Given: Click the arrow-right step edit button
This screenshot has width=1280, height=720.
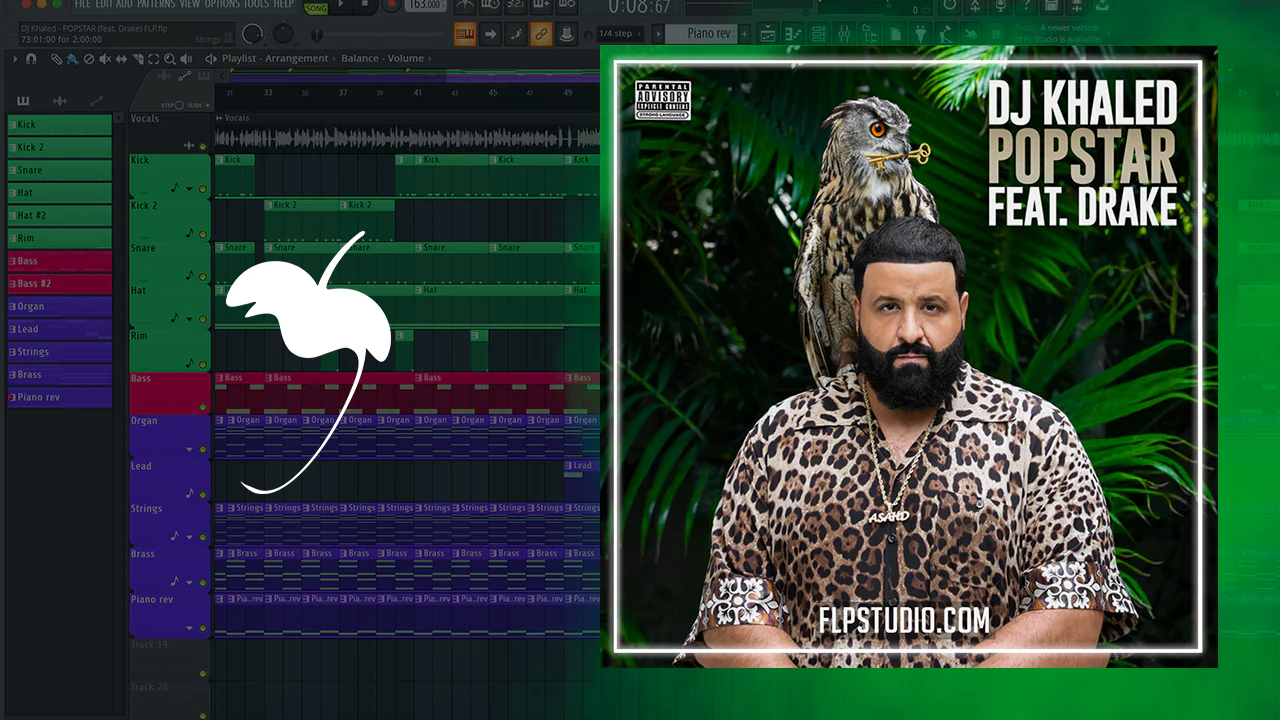Looking at the screenshot, I should [491, 34].
